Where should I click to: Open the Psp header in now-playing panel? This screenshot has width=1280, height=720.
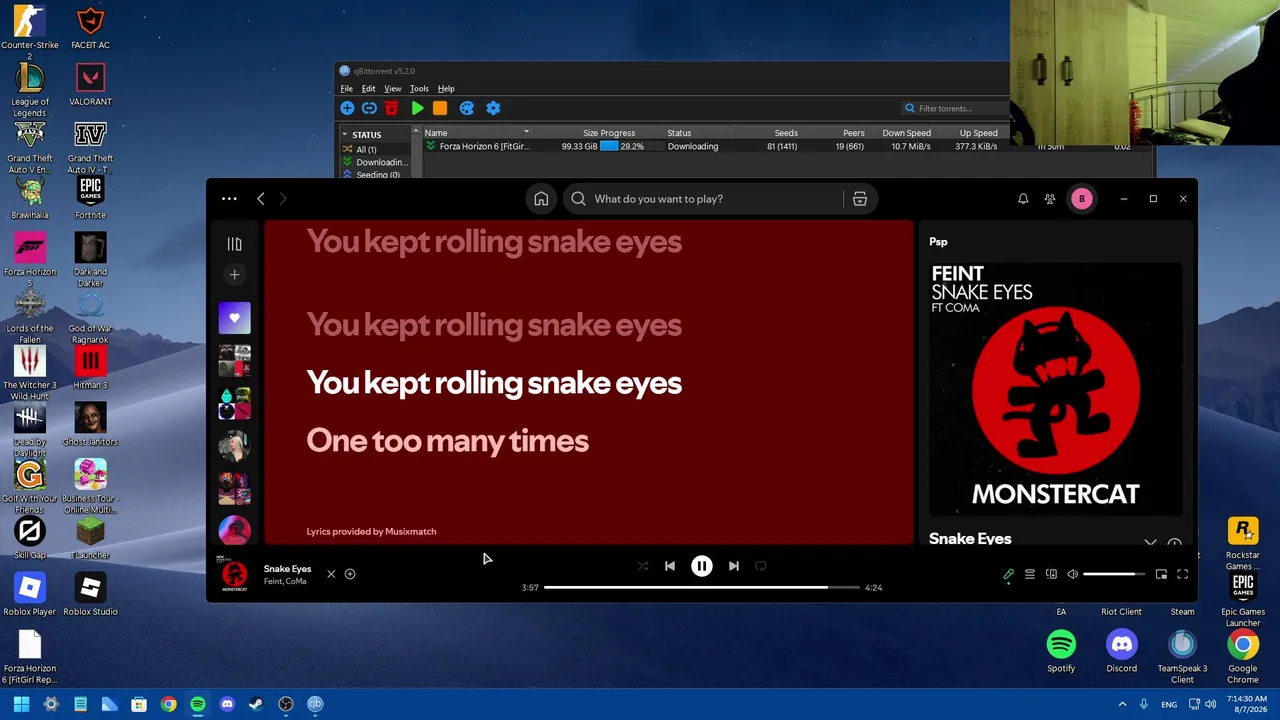938,242
